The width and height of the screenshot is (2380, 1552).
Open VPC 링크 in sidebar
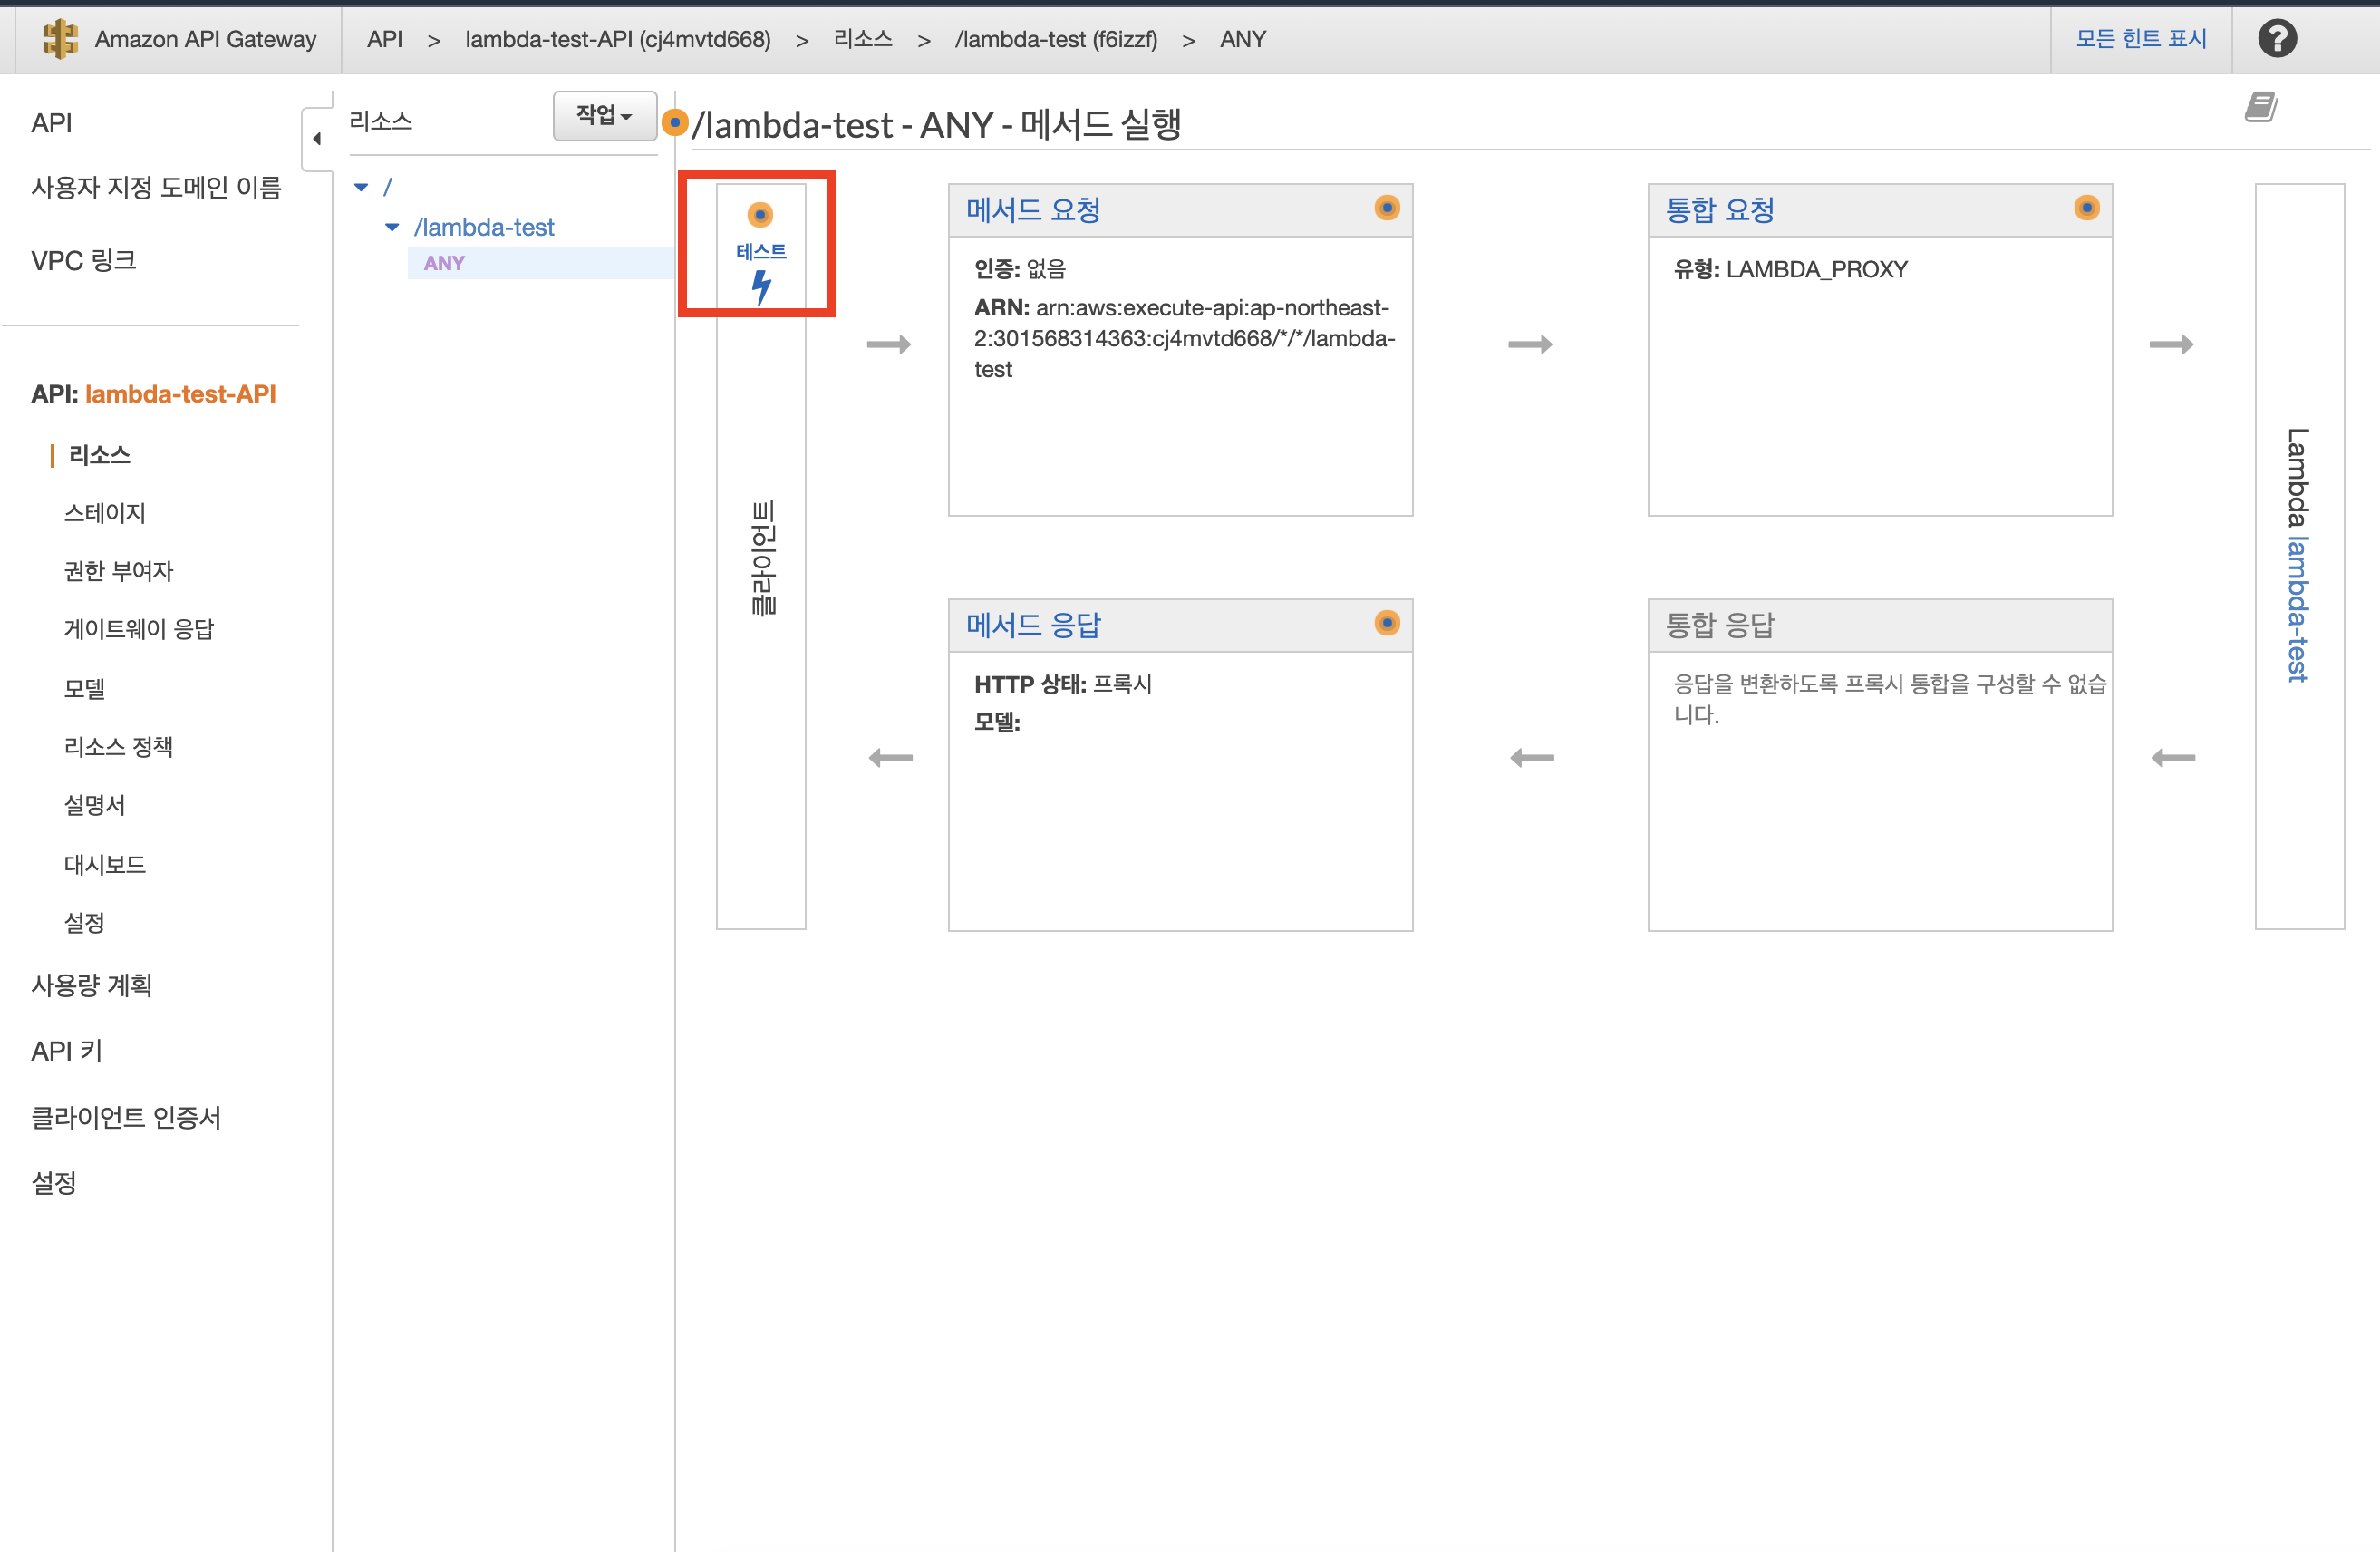[84, 260]
